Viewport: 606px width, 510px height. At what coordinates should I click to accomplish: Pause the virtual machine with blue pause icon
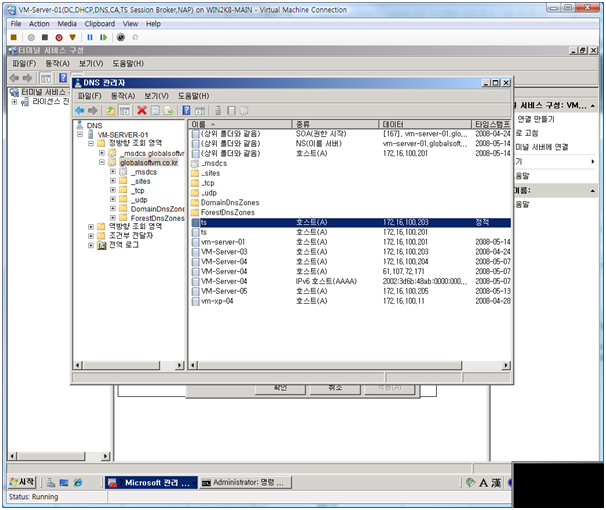tap(90, 37)
